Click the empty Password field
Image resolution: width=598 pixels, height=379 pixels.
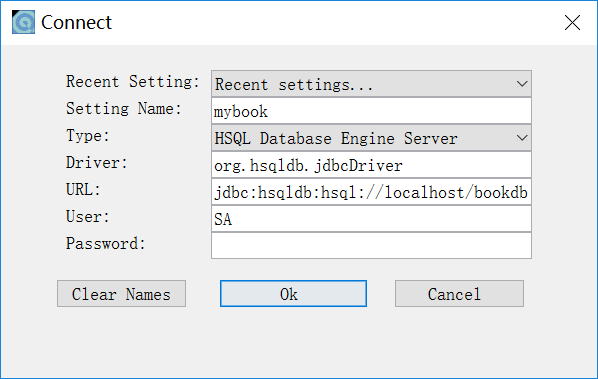[371, 246]
